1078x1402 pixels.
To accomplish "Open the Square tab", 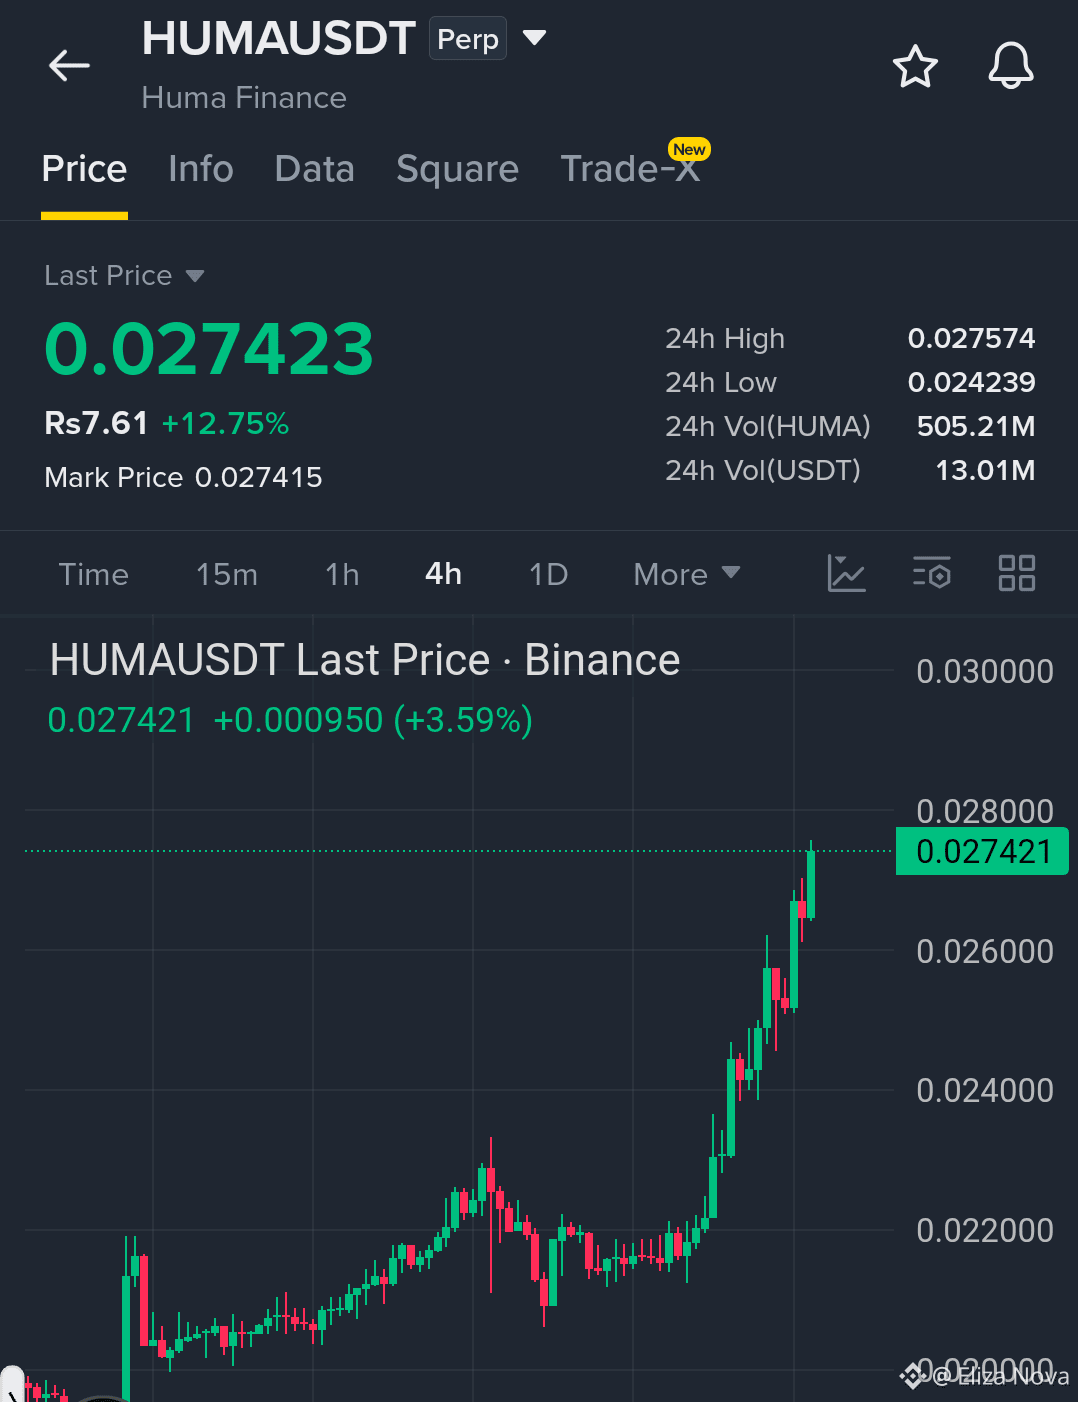I will pyautogui.click(x=457, y=169).
